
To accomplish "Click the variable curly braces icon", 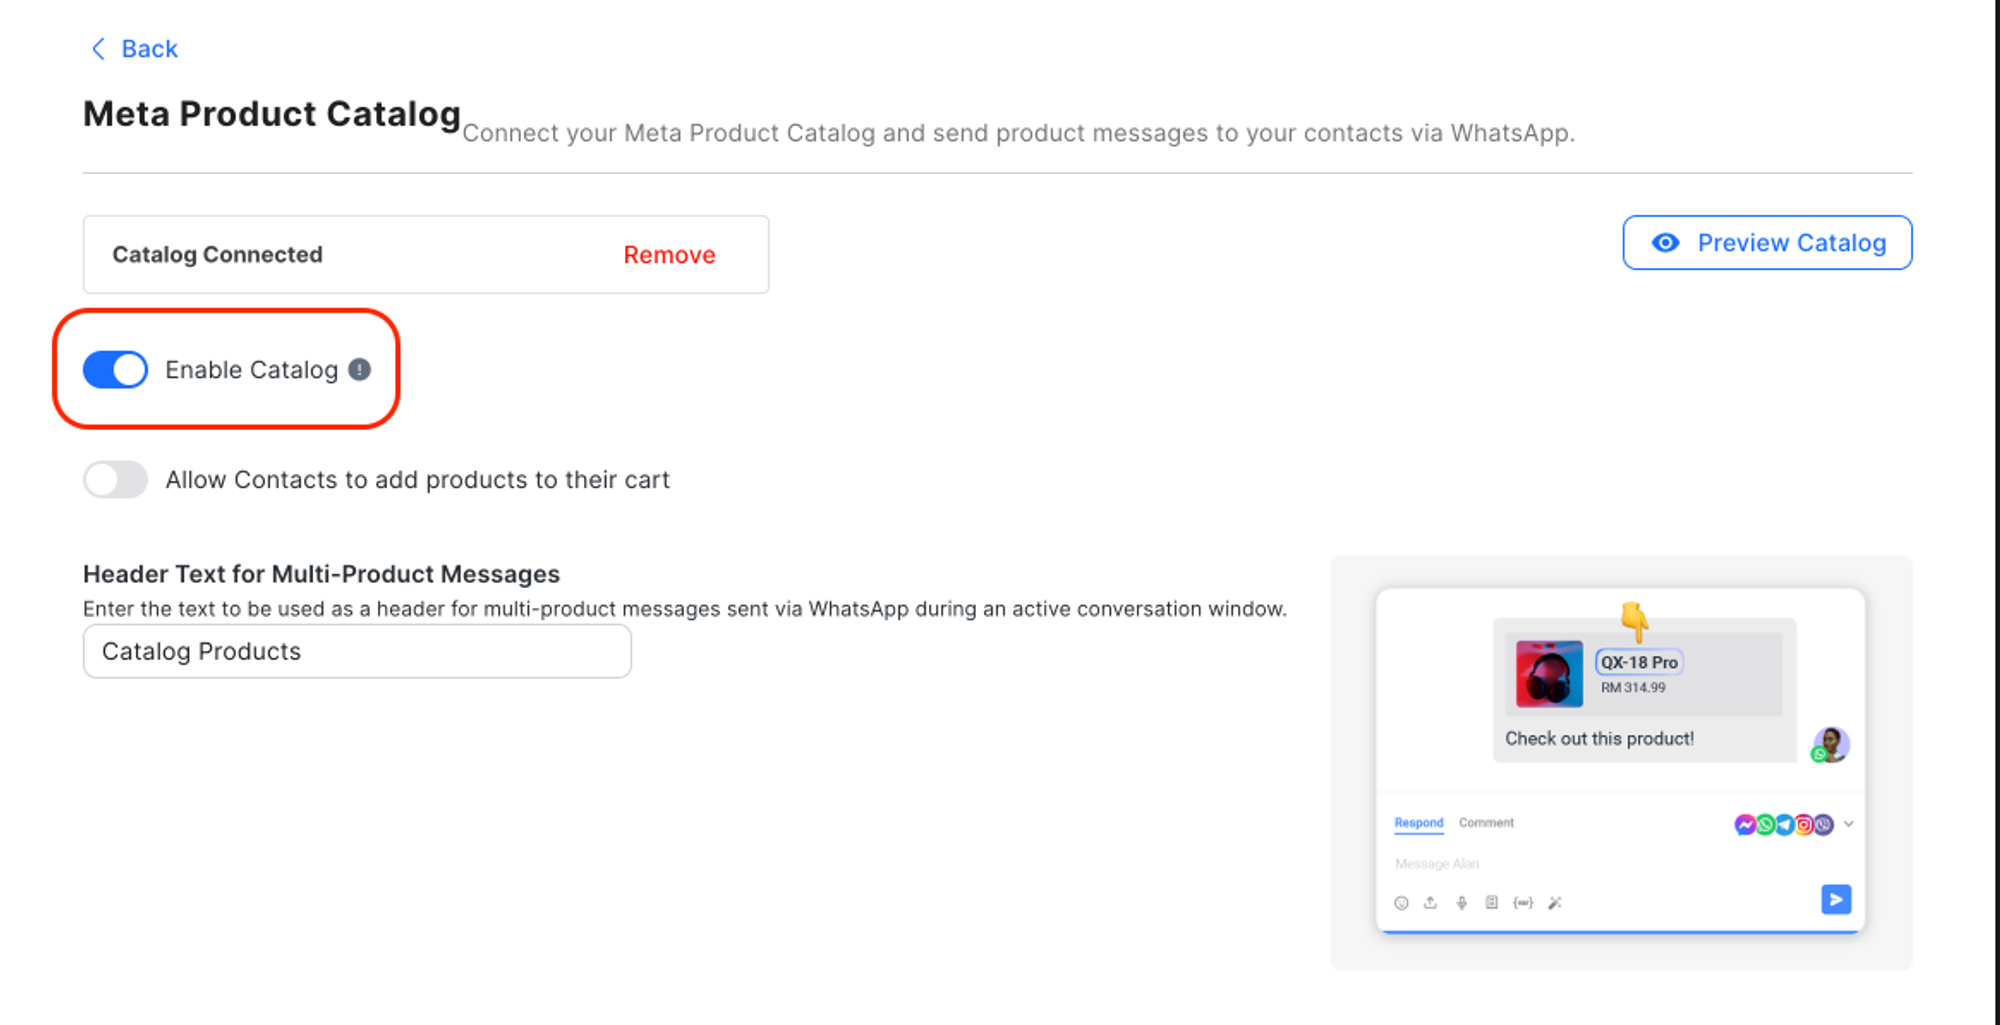I will [x=1523, y=903].
